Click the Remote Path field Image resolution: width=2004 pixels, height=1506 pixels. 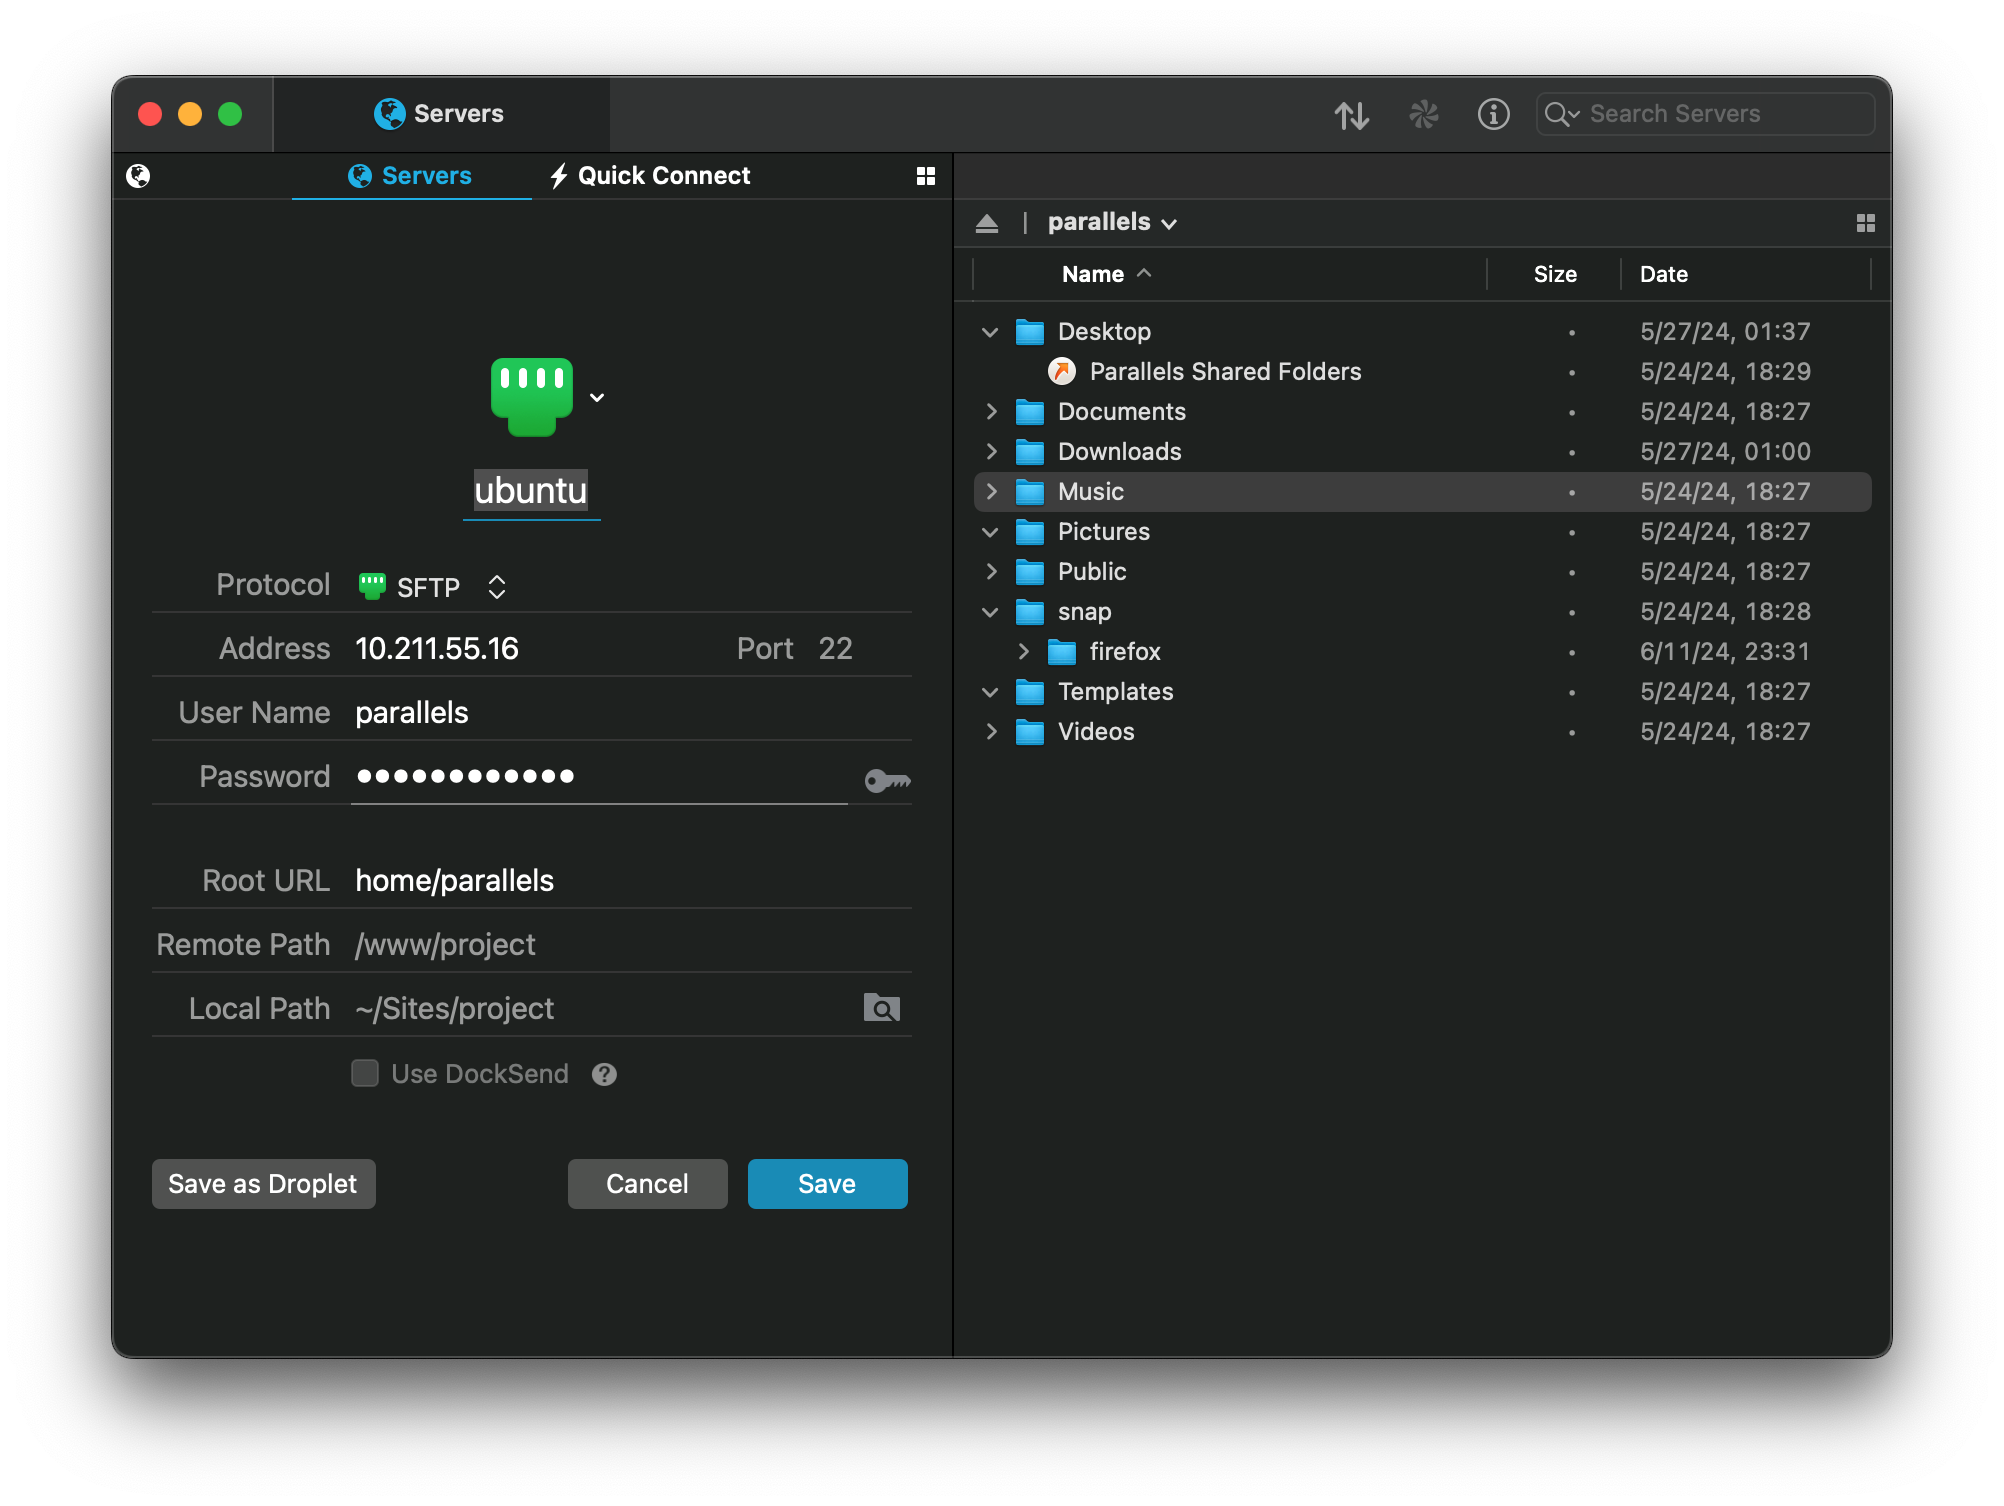(630, 945)
